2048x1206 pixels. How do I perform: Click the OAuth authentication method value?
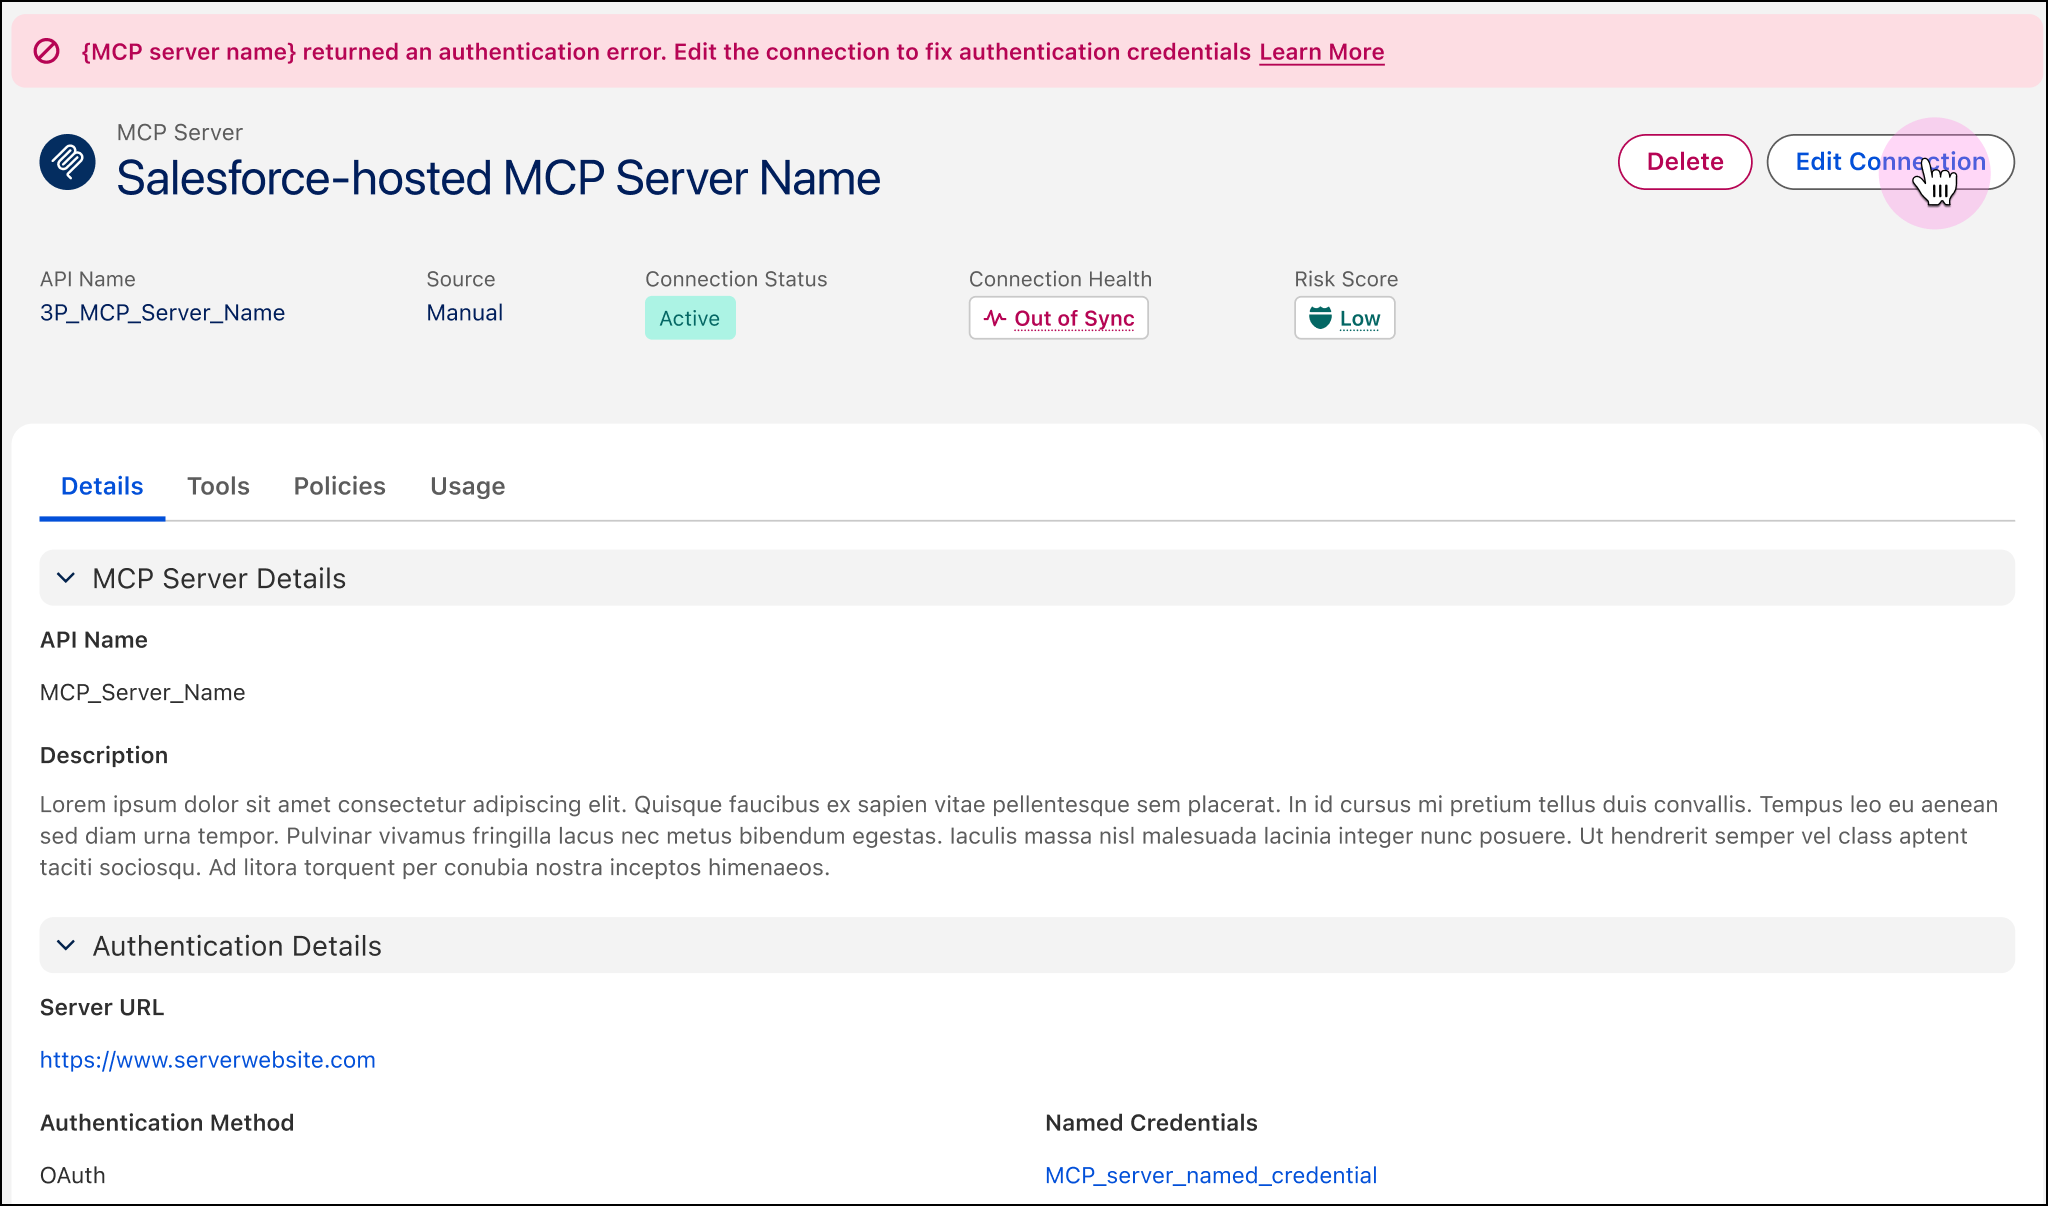tap(73, 1175)
